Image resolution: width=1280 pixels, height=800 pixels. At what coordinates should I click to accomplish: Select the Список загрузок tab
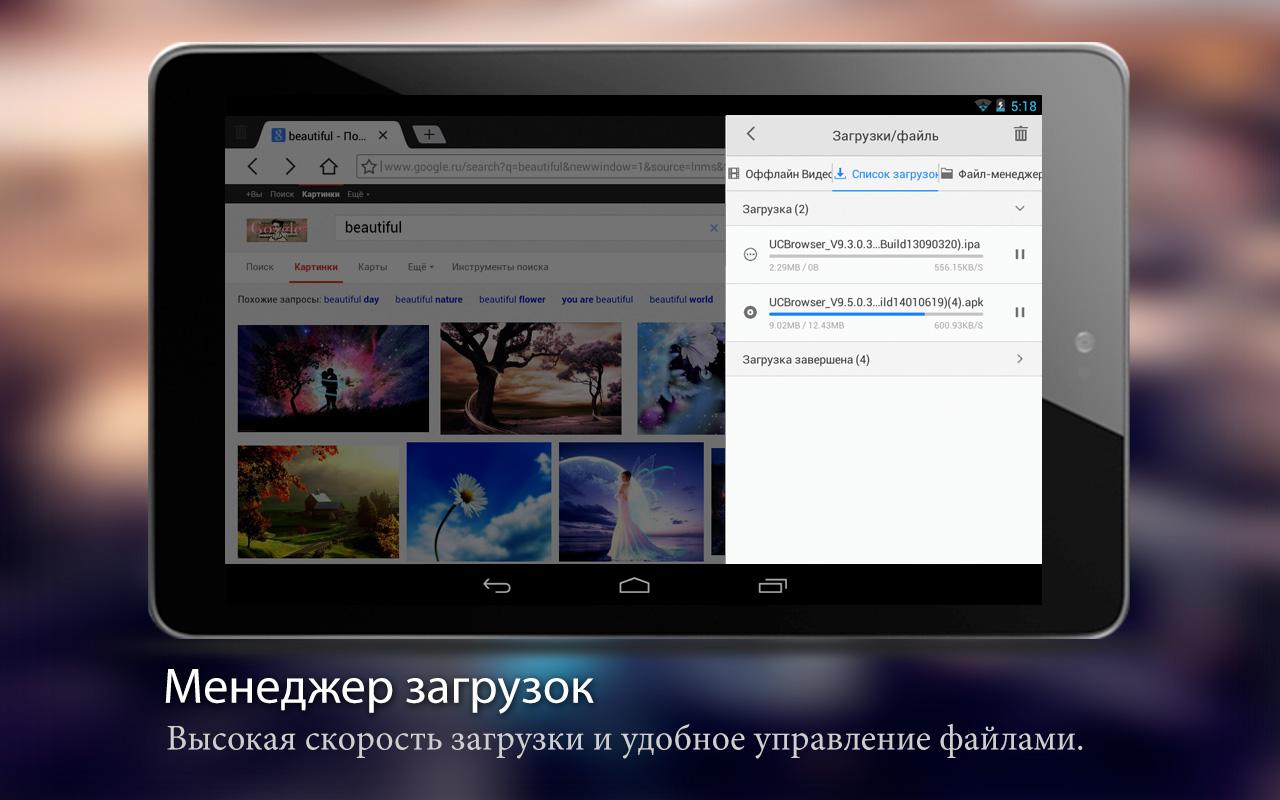point(886,174)
